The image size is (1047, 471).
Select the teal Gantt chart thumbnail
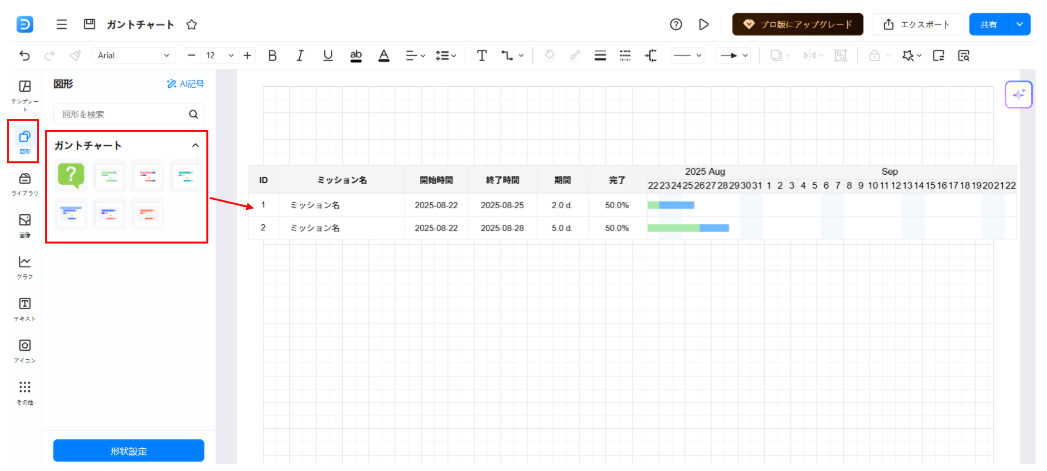[x=186, y=176]
